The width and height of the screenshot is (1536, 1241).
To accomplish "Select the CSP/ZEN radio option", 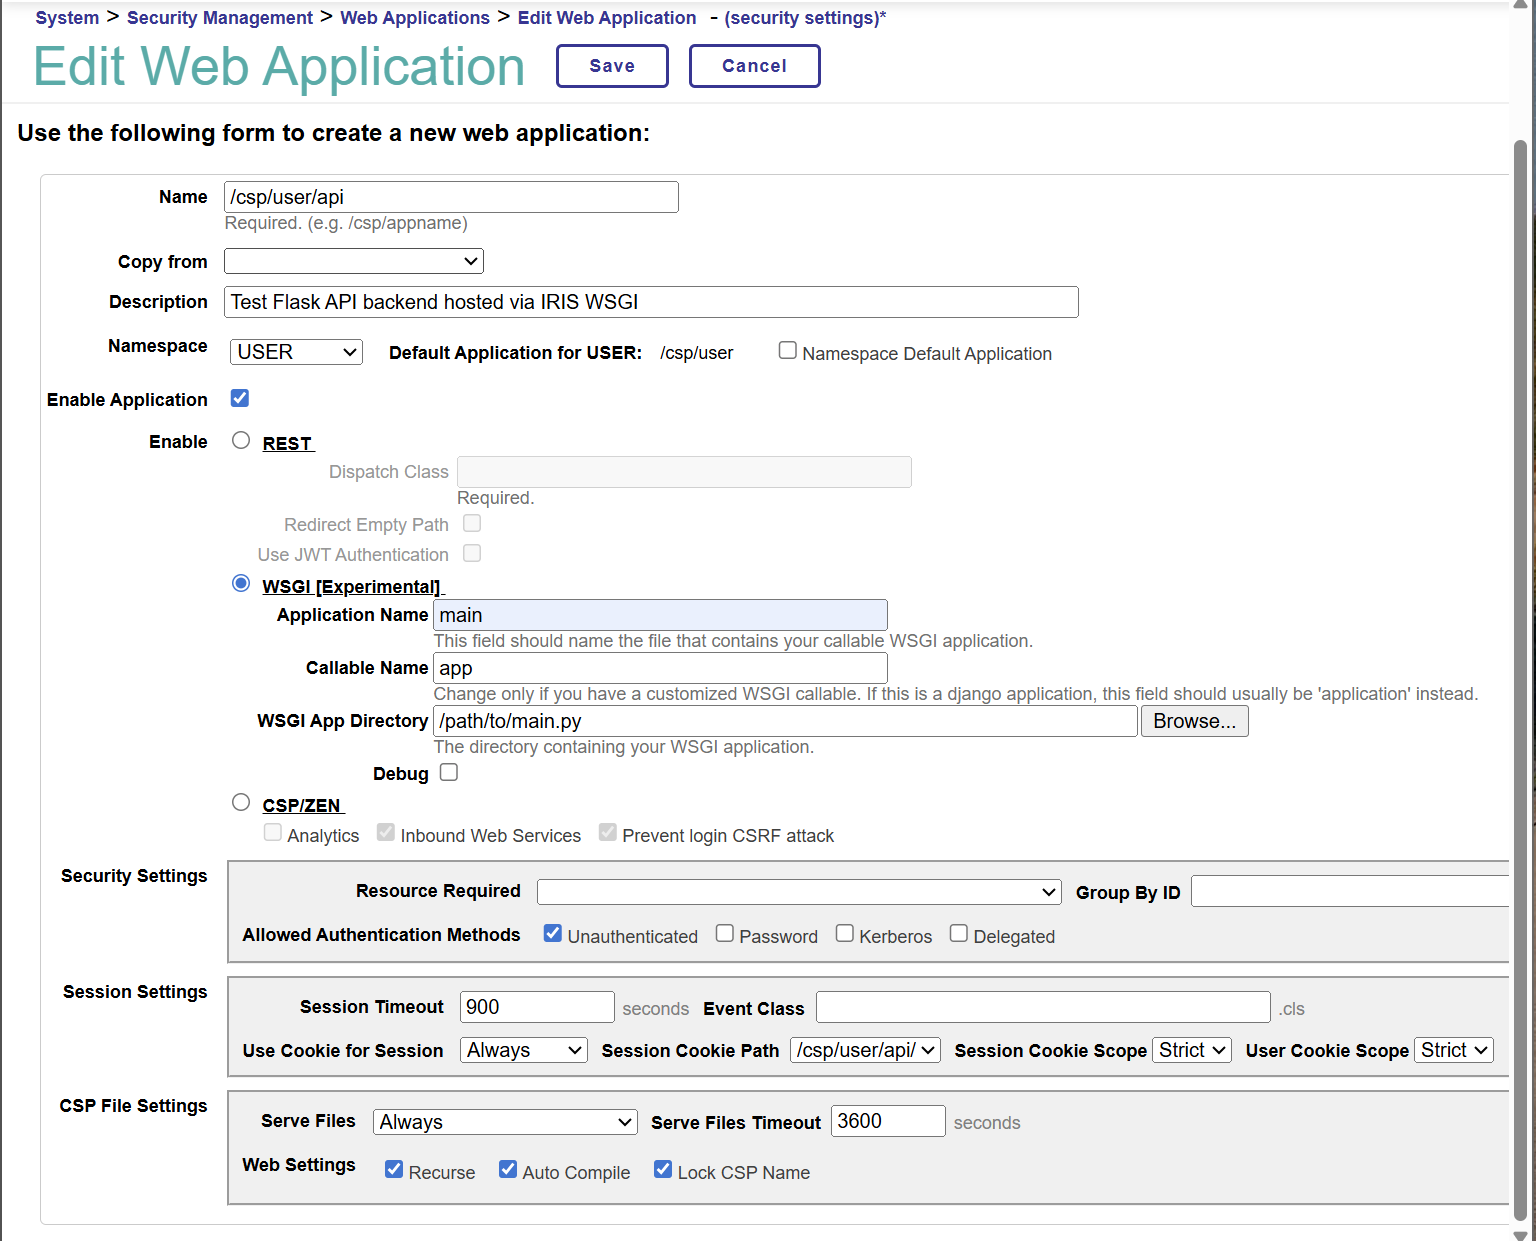I will tap(241, 803).
